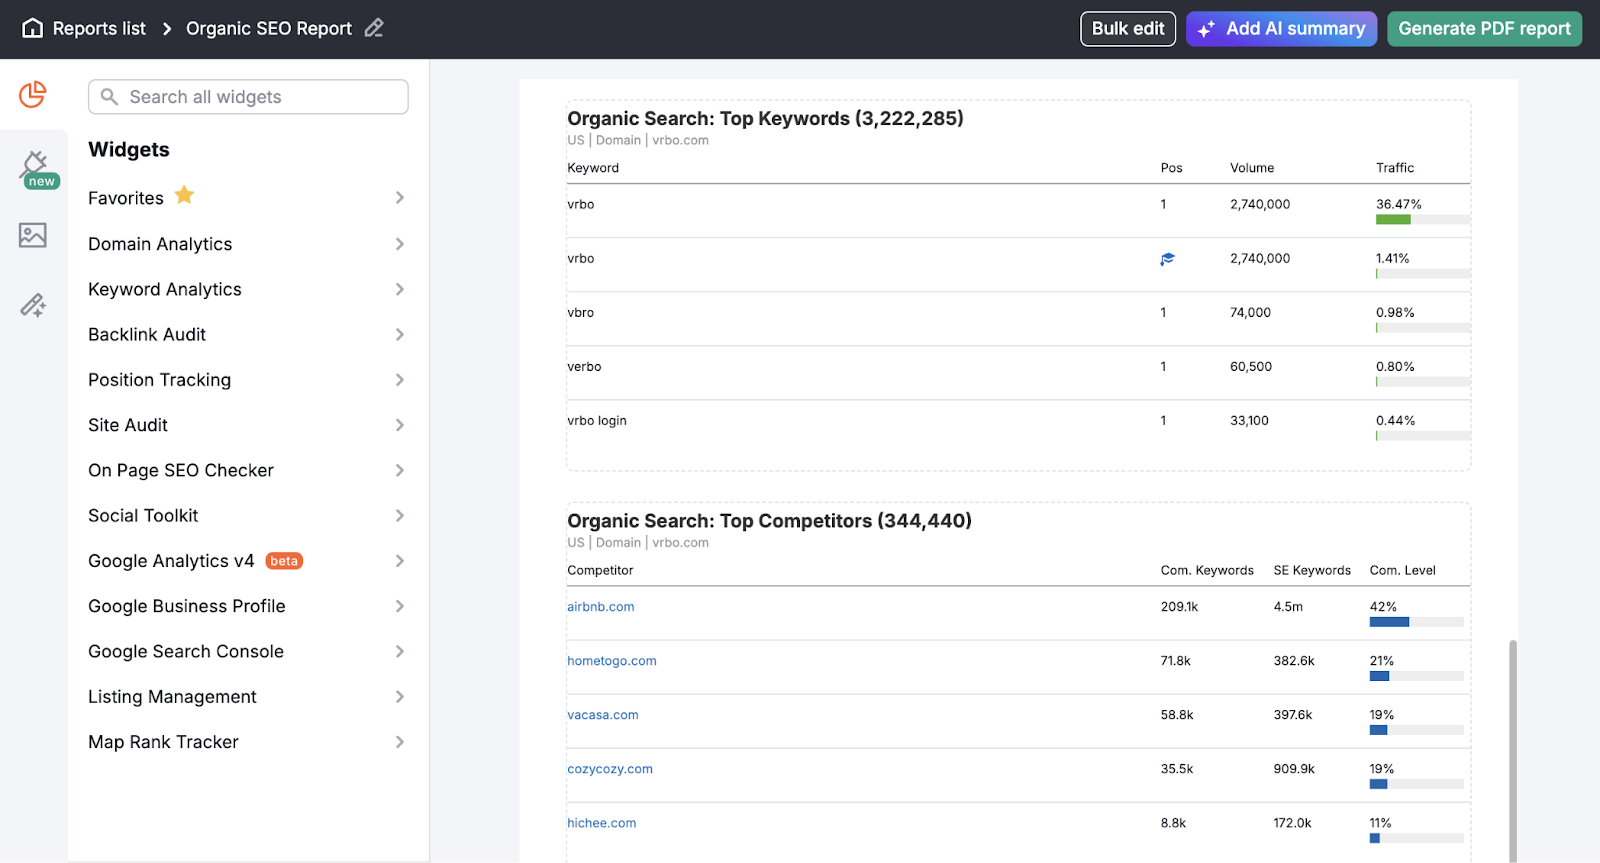1600x863 pixels.
Task: Click the Bulk edit button
Action: (1127, 29)
